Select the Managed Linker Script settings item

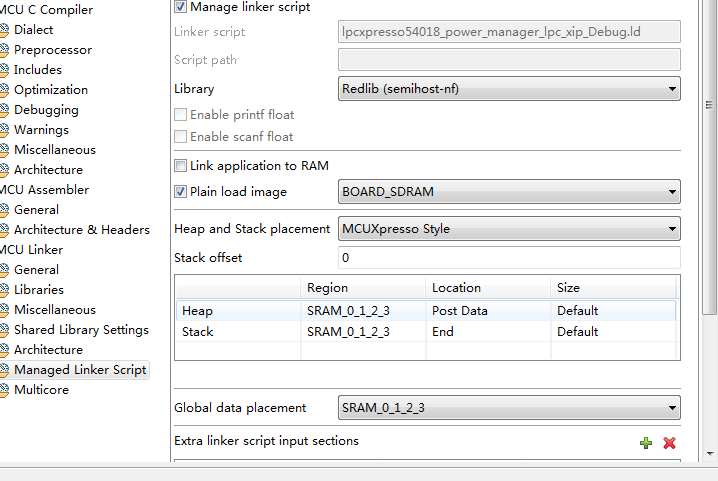(80, 370)
